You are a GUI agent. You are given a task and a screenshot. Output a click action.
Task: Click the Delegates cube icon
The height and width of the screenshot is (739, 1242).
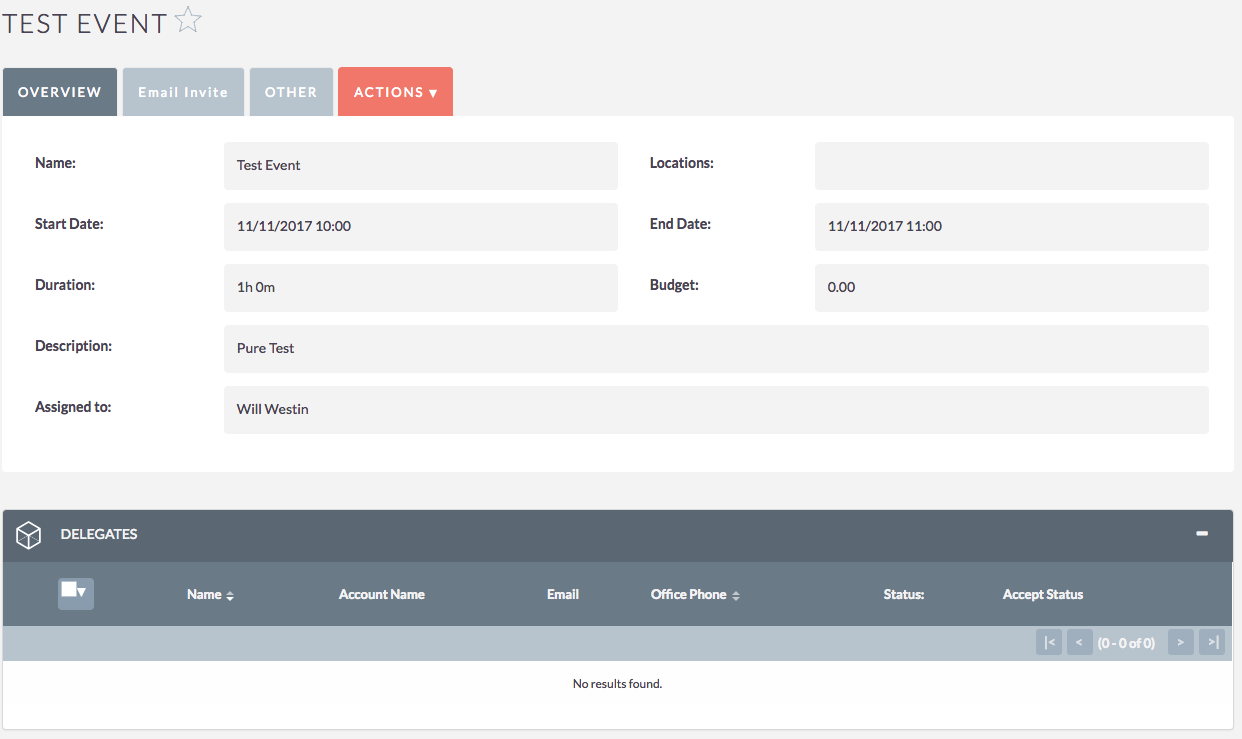click(29, 535)
